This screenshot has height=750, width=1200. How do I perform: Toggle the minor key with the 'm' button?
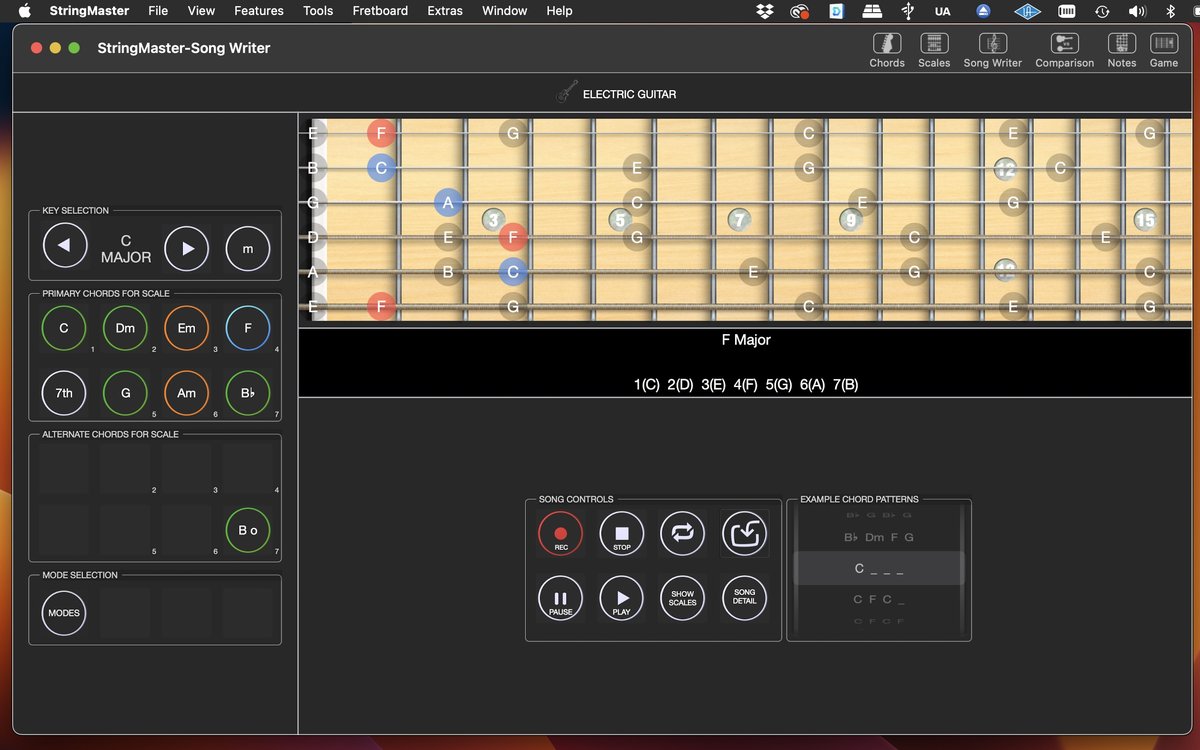[x=247, y=248]
